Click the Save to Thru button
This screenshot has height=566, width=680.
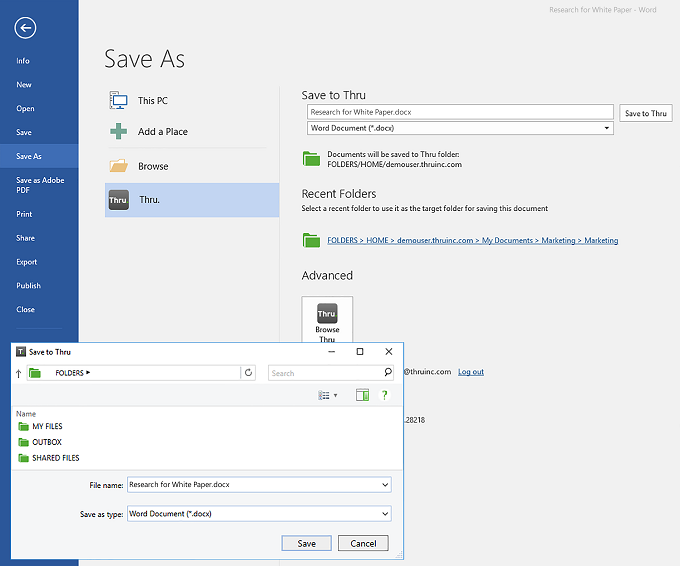(645, 113)
